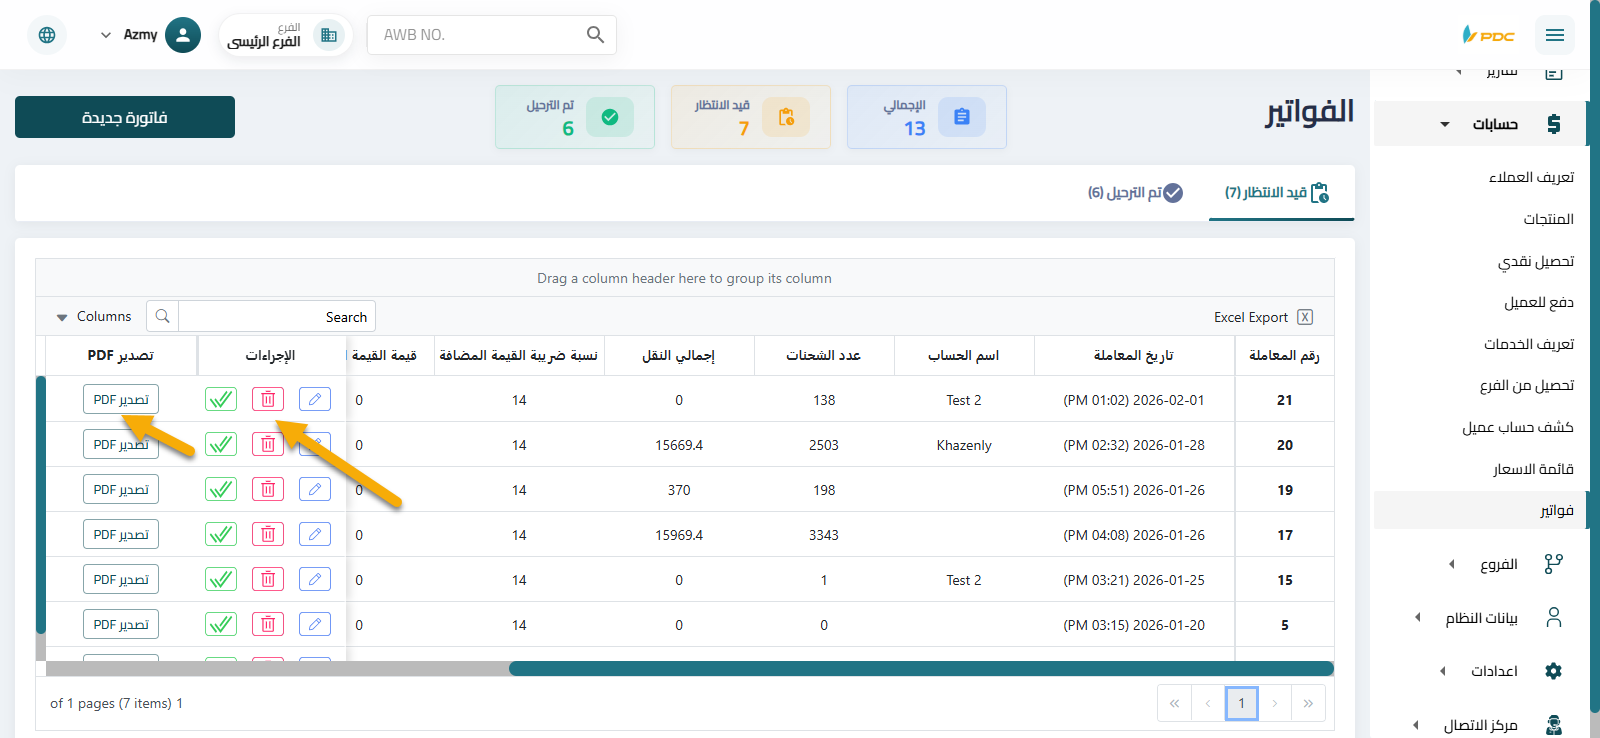Viewport: 1600px width, 738px height.
Task: Open كشف حساب عميل in sidebar
Action: (1517, 427)
